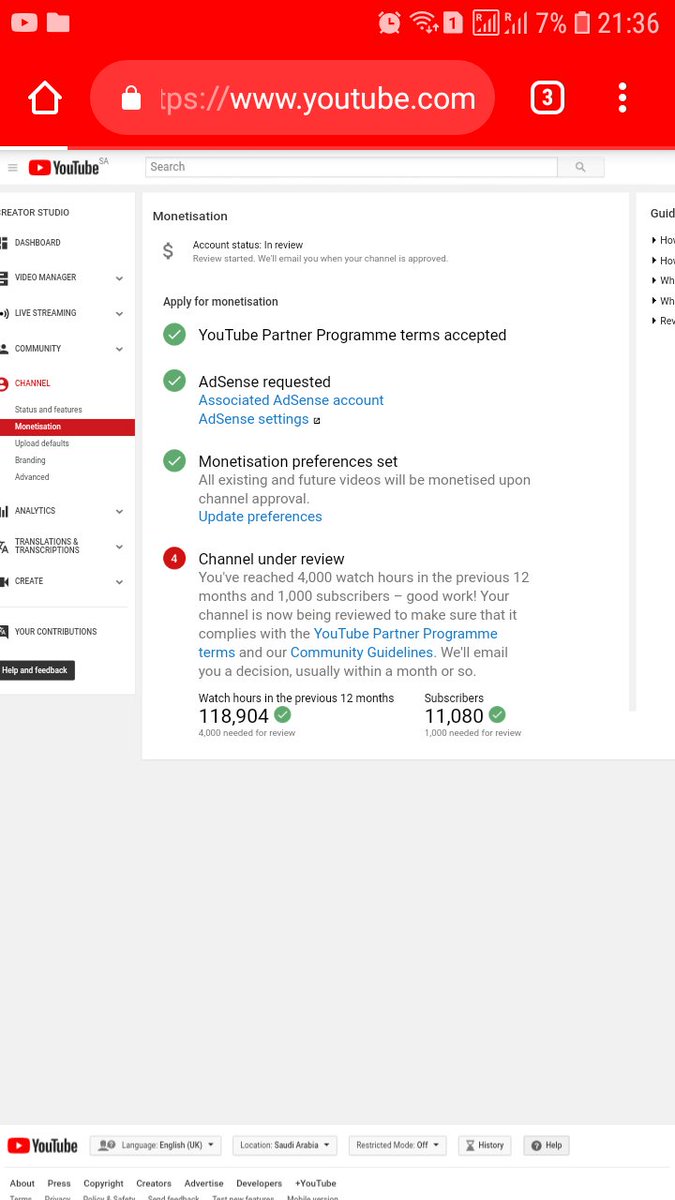Open the Advertise footer link
The height and width of the screenshot is (1200, 675).
pos(204,1183)
